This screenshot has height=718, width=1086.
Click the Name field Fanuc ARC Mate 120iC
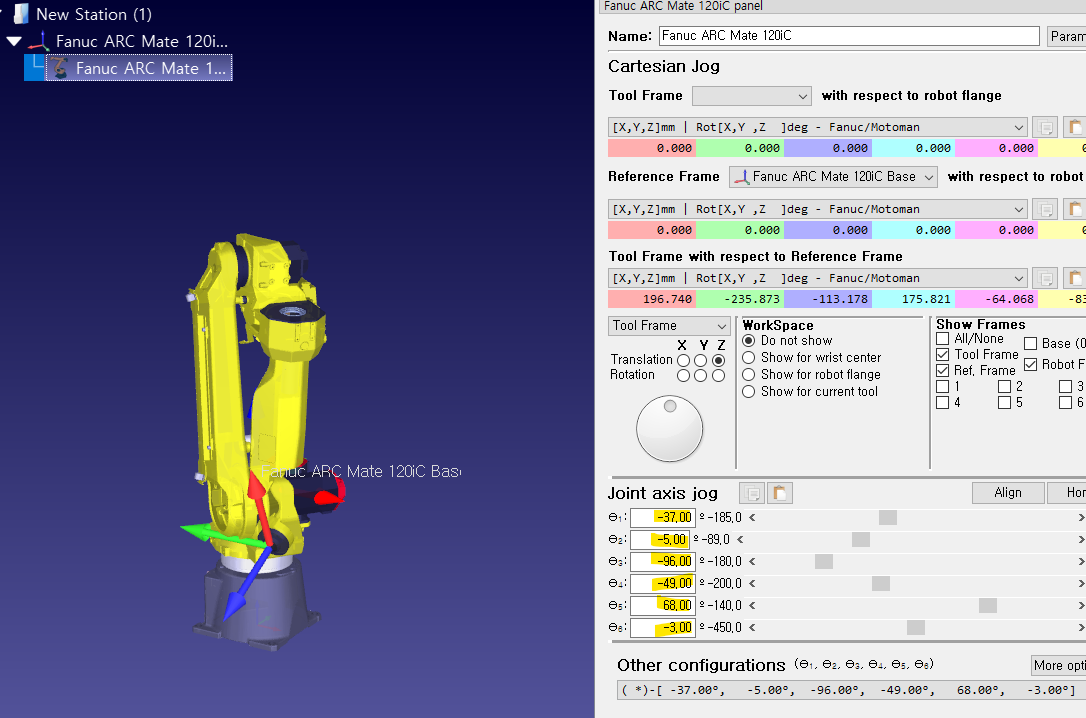[x=849, y=36]
